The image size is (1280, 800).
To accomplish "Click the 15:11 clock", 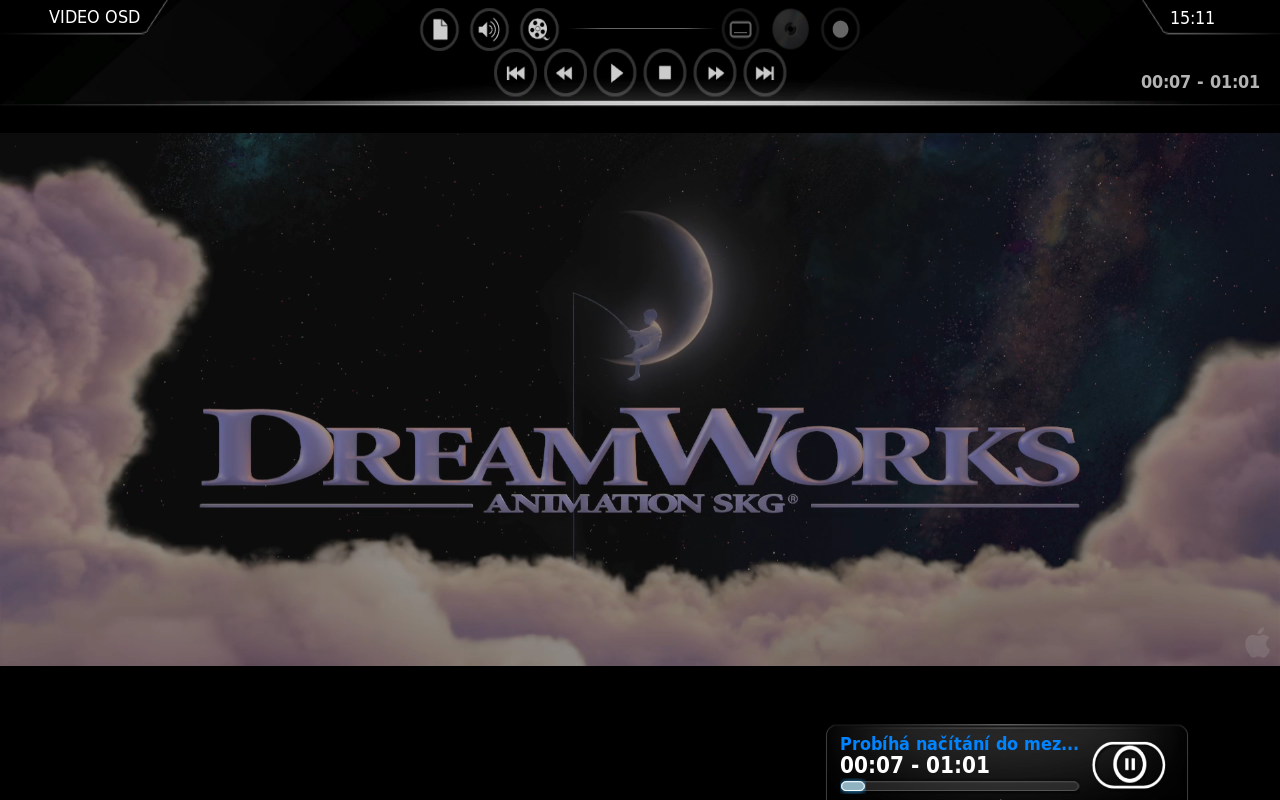I will pyautogui.click(x=1192, y=18).
